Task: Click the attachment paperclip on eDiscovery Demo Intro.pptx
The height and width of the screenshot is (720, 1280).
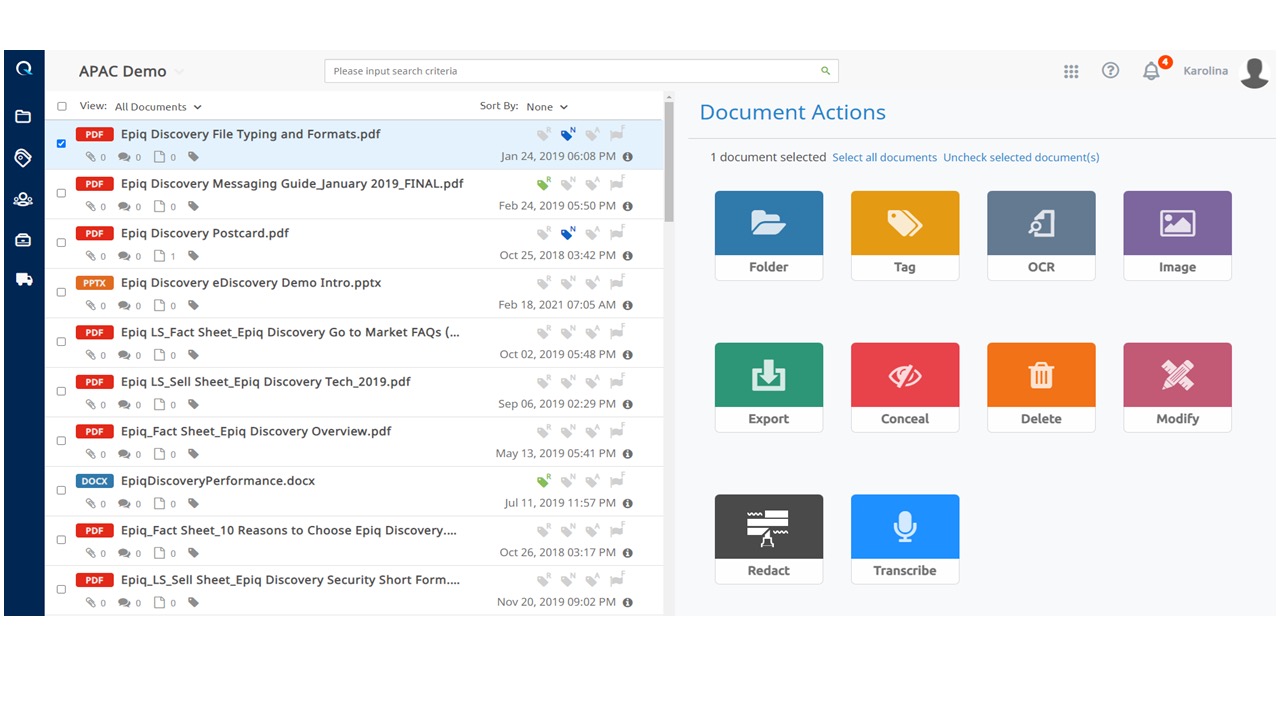Action: tap(91, 306)
